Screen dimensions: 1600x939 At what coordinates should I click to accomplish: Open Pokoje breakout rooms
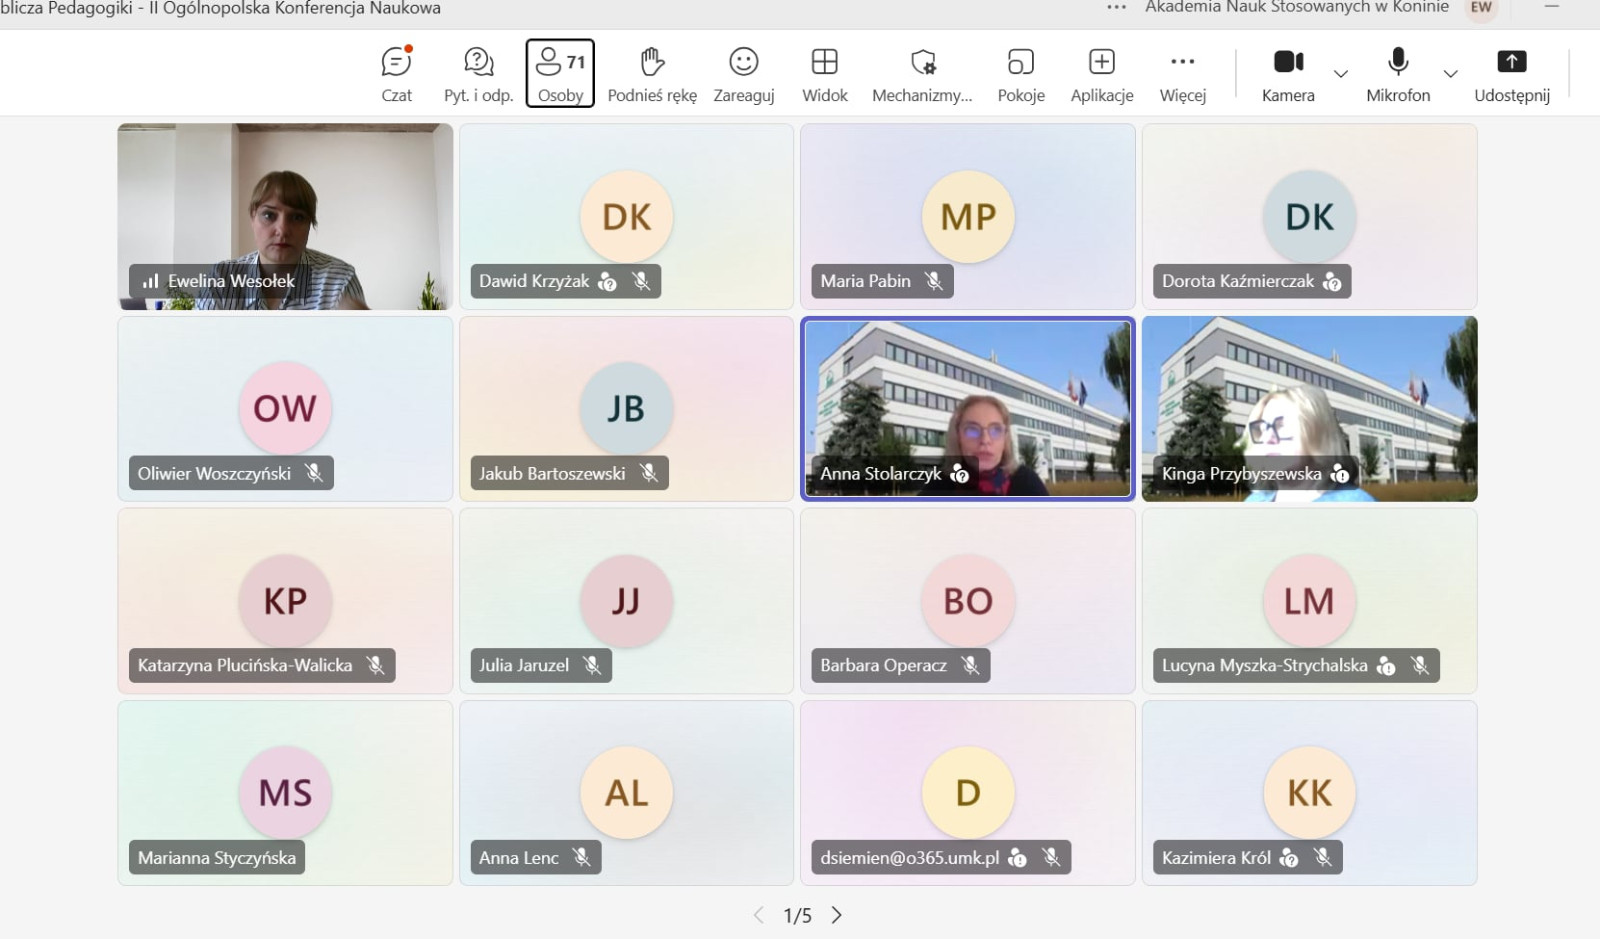[x=1020, y=74]
